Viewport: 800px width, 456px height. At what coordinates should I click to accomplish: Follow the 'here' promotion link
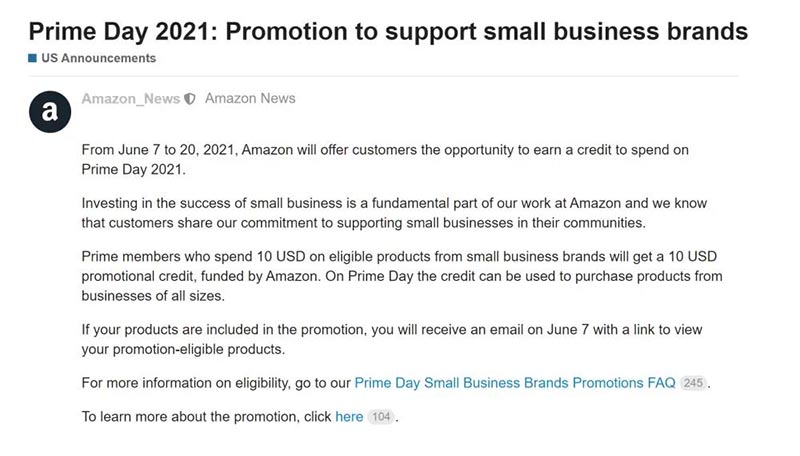coord(349,416)
